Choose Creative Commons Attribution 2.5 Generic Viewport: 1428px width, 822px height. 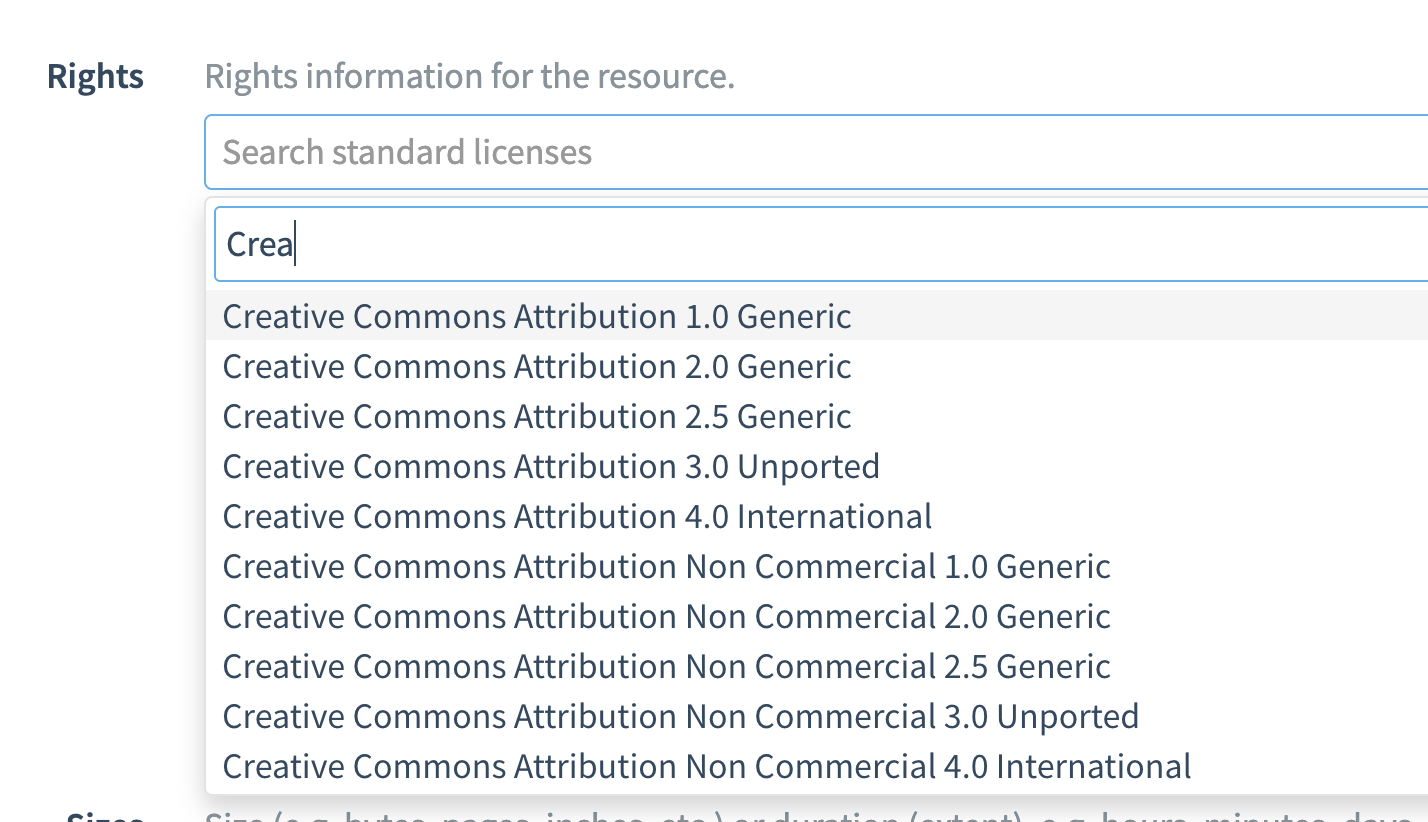[x=536, y=415]
